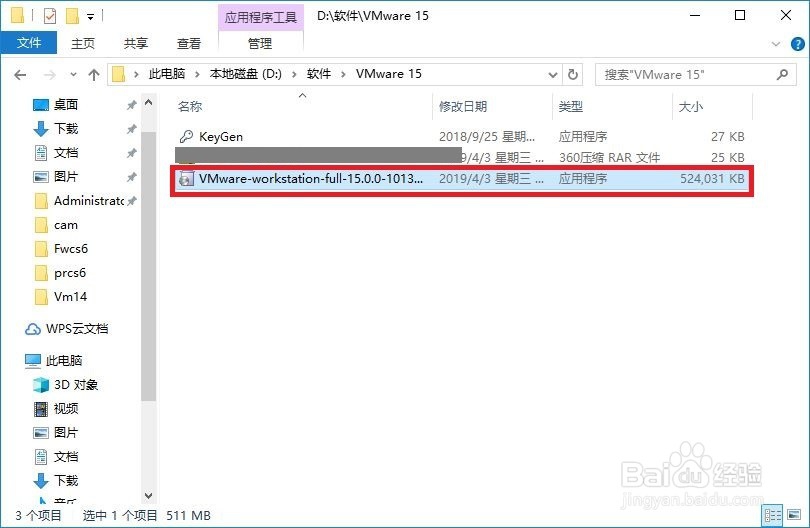Collapse the ribbon with the chevron

point(775,44)
